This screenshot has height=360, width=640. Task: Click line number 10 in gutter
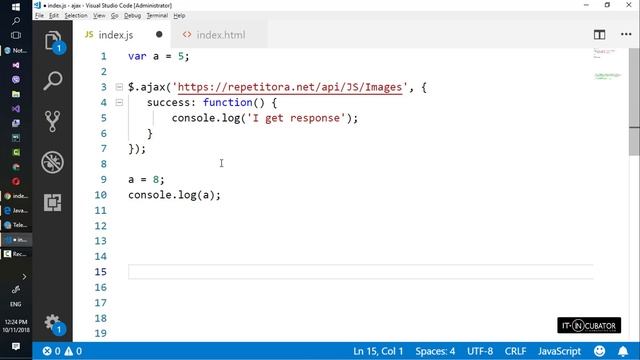tap(100, 195)
